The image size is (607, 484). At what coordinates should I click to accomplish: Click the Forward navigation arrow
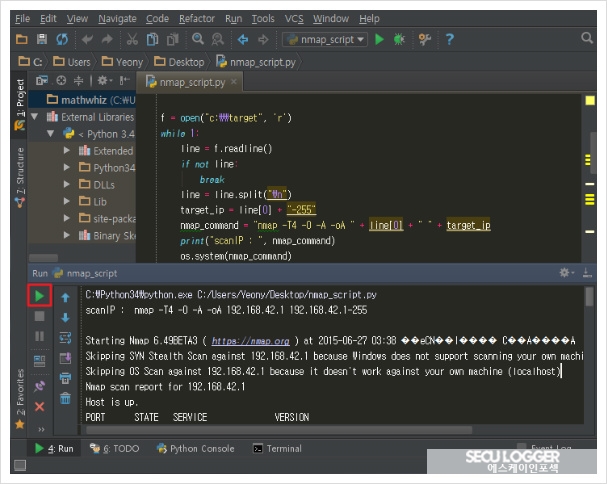pyautogui.click(x=263, y=39)
